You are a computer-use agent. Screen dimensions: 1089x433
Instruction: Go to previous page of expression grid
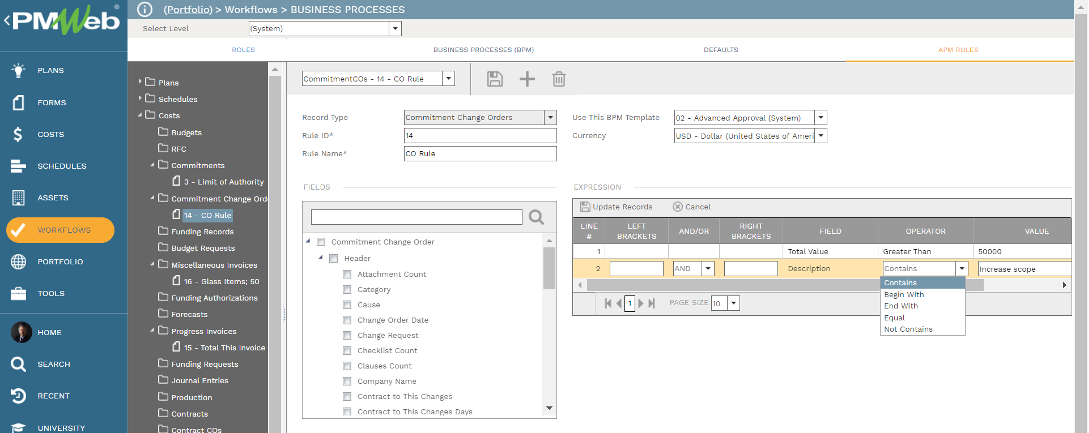(619, 303)
